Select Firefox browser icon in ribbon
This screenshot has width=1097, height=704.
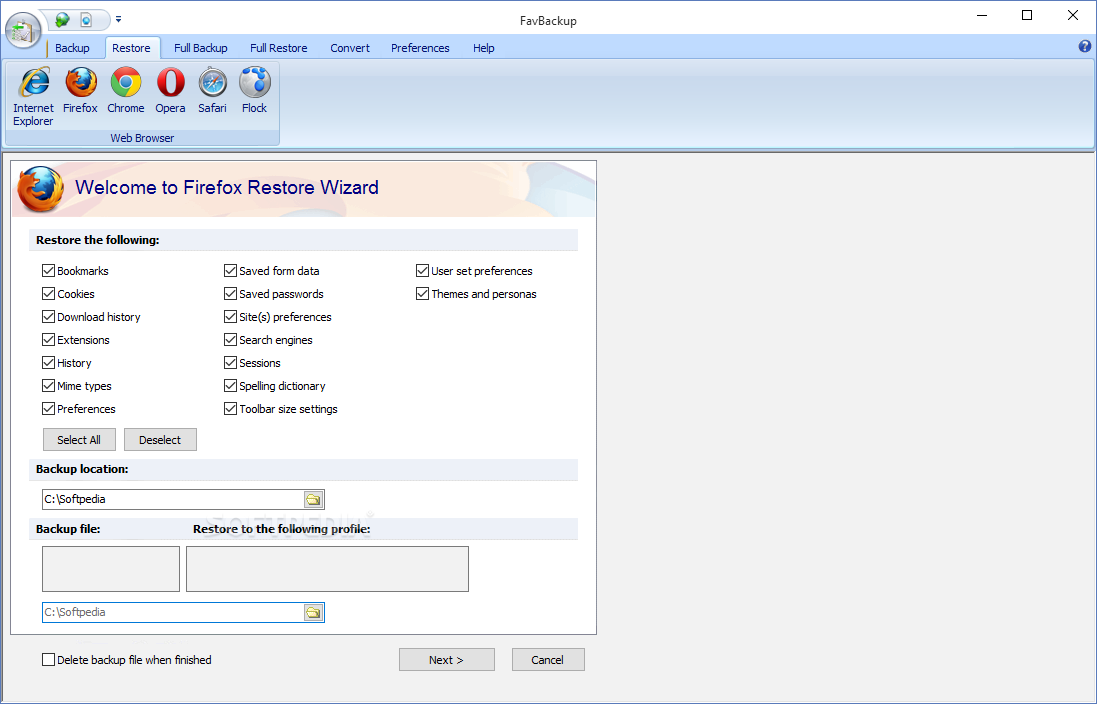click(x=80, y=90)
